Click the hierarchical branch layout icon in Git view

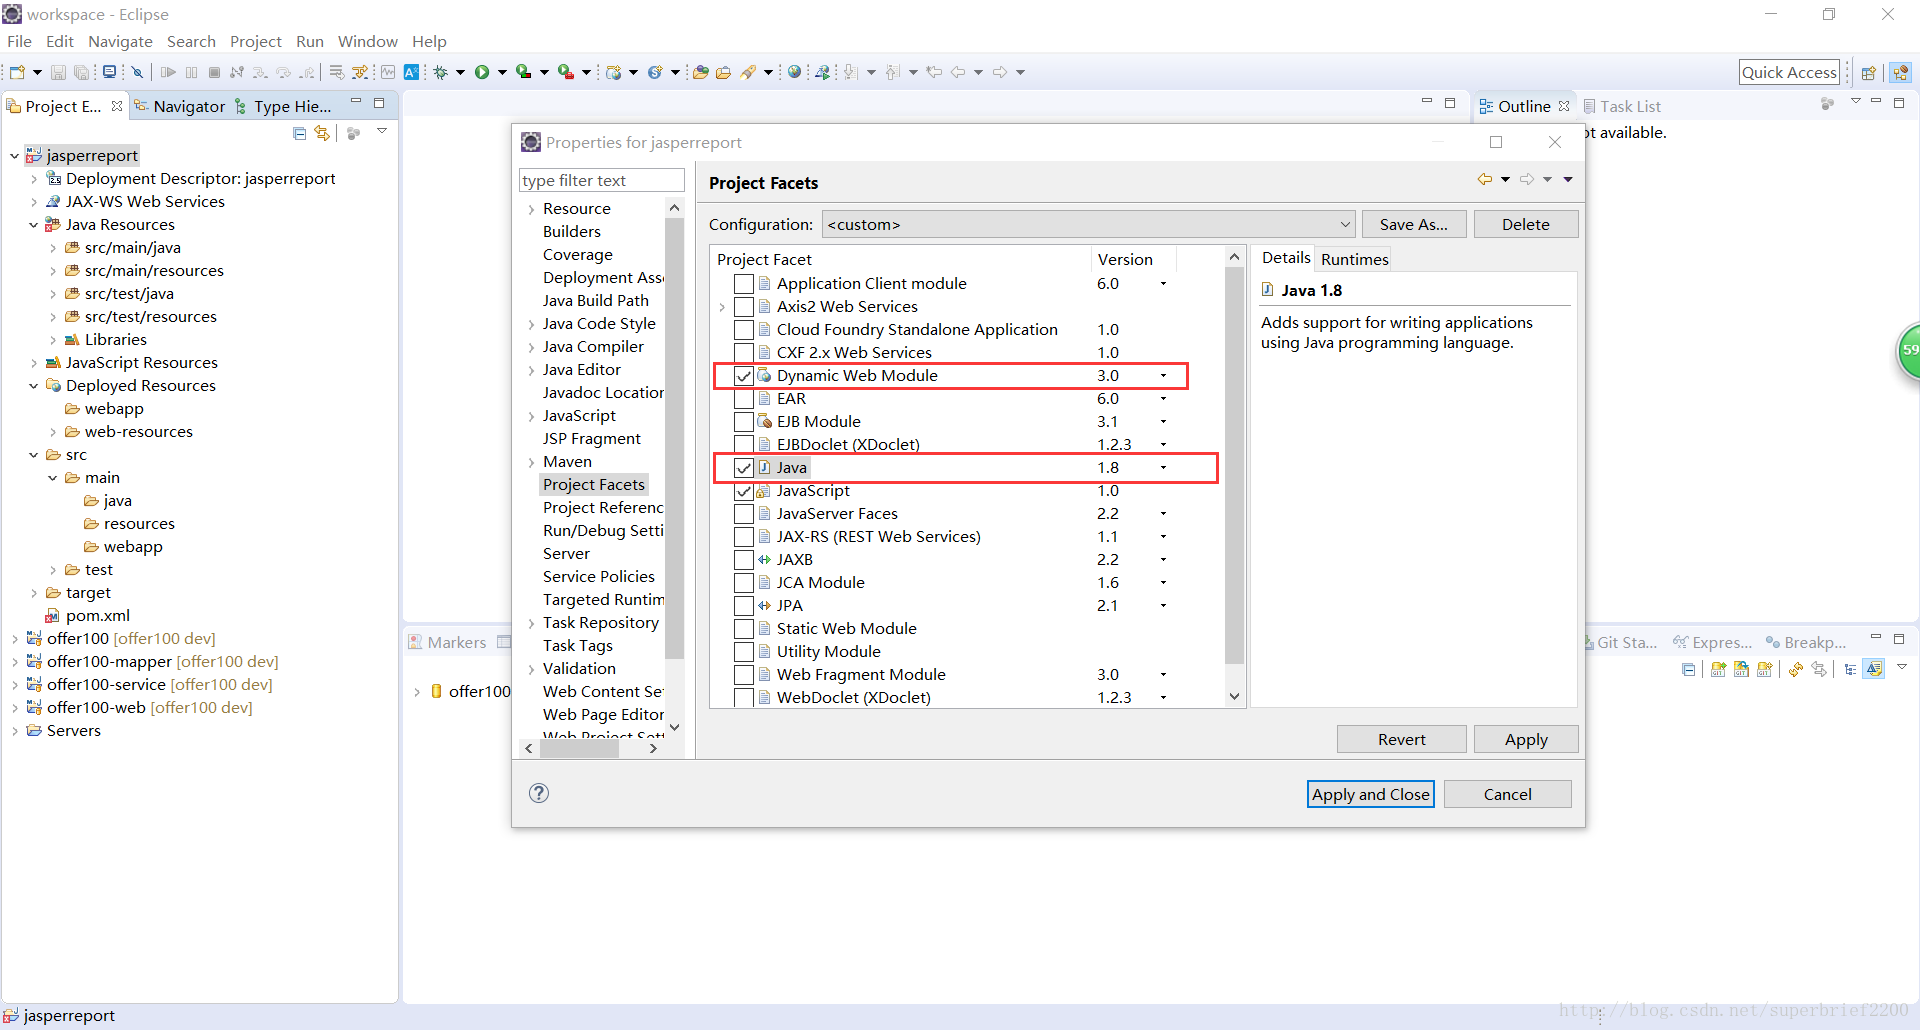click(1850, 669)
